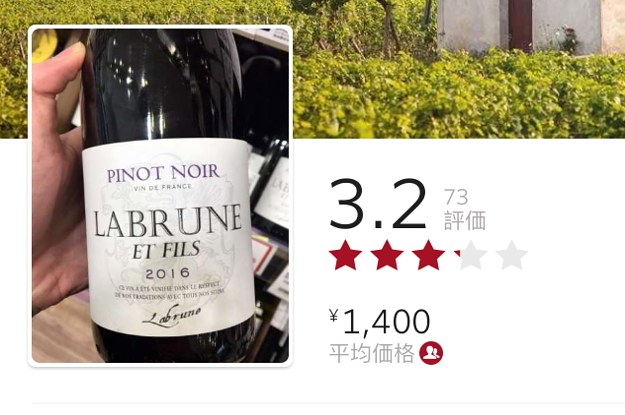Viewport: 625px width, 415px height.
Task: Select the empty fifth gray star
Action: point(512,255)
